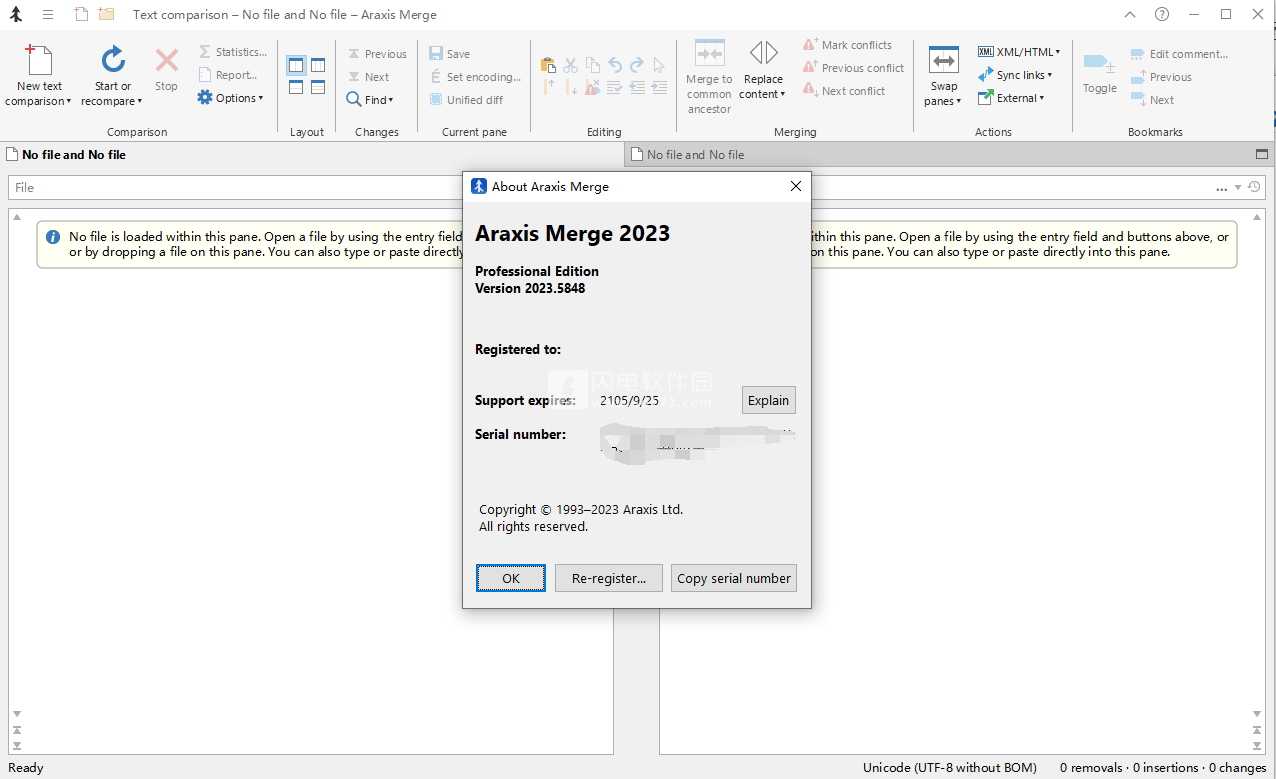
Task: Open the Sync links dropdown
Action: coord(1015,75)
